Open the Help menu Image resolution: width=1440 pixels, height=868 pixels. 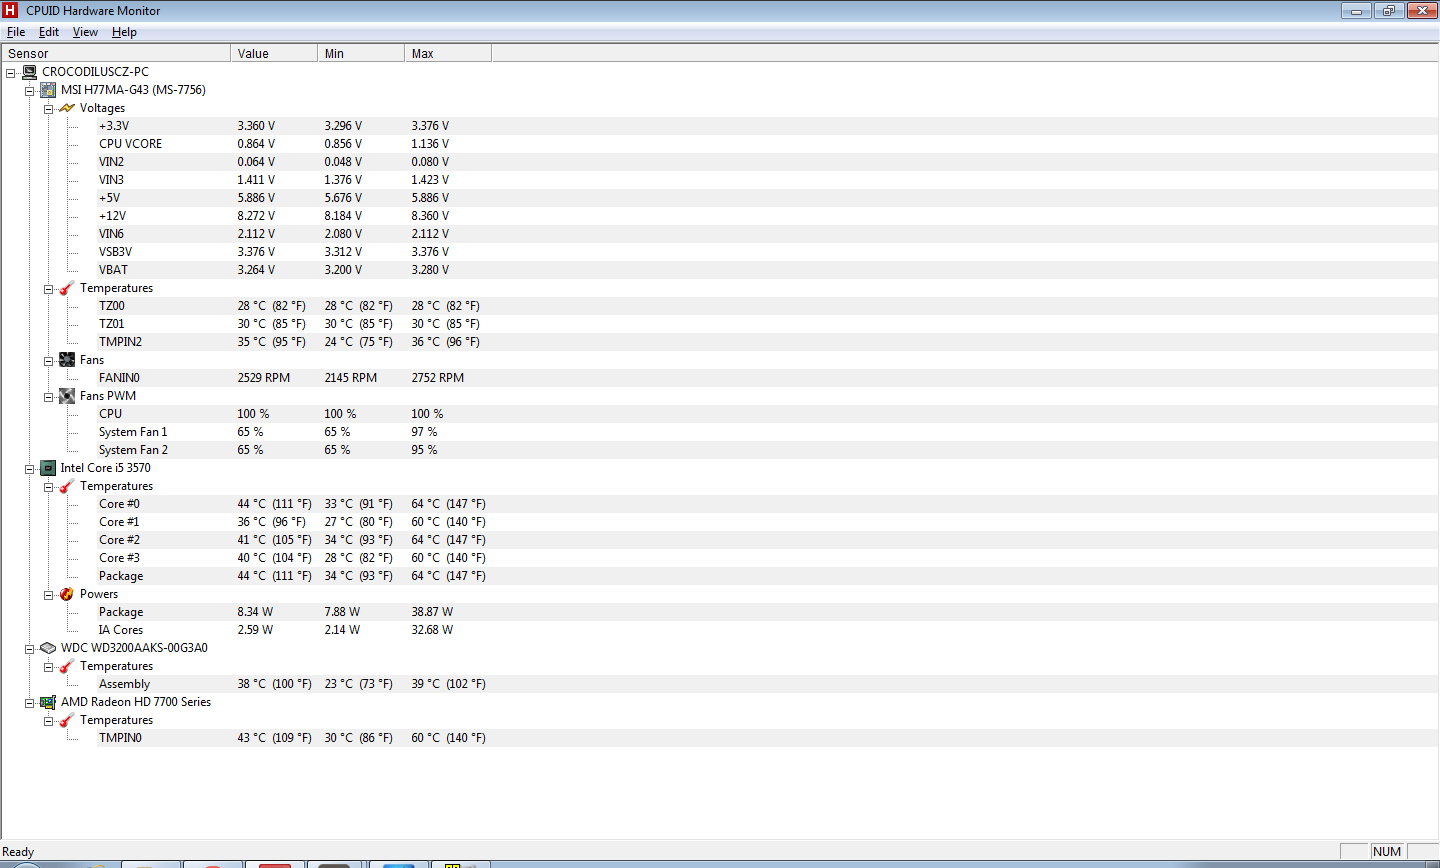124,32
